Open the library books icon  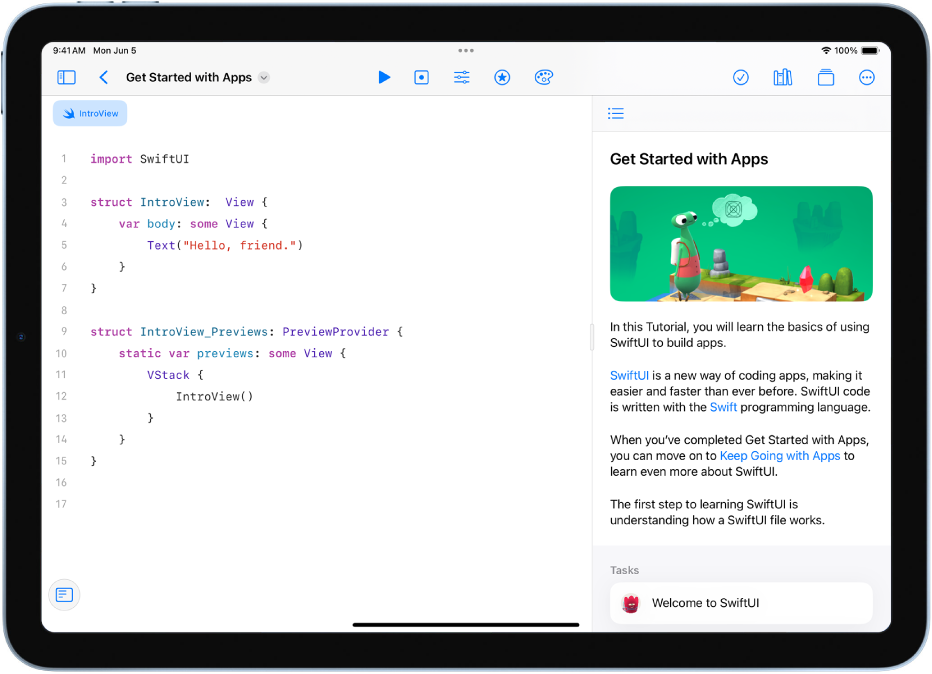(783, 77)
